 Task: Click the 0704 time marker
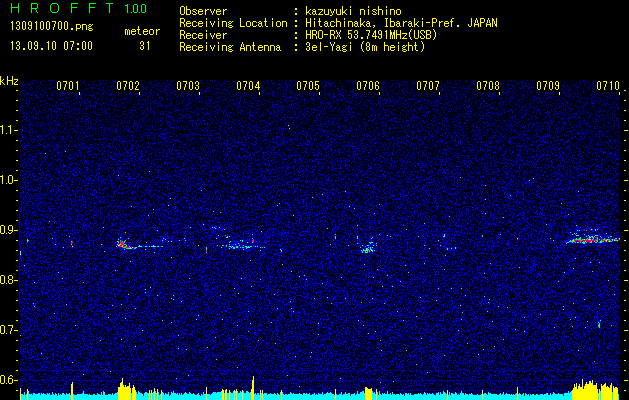(248, 86)
